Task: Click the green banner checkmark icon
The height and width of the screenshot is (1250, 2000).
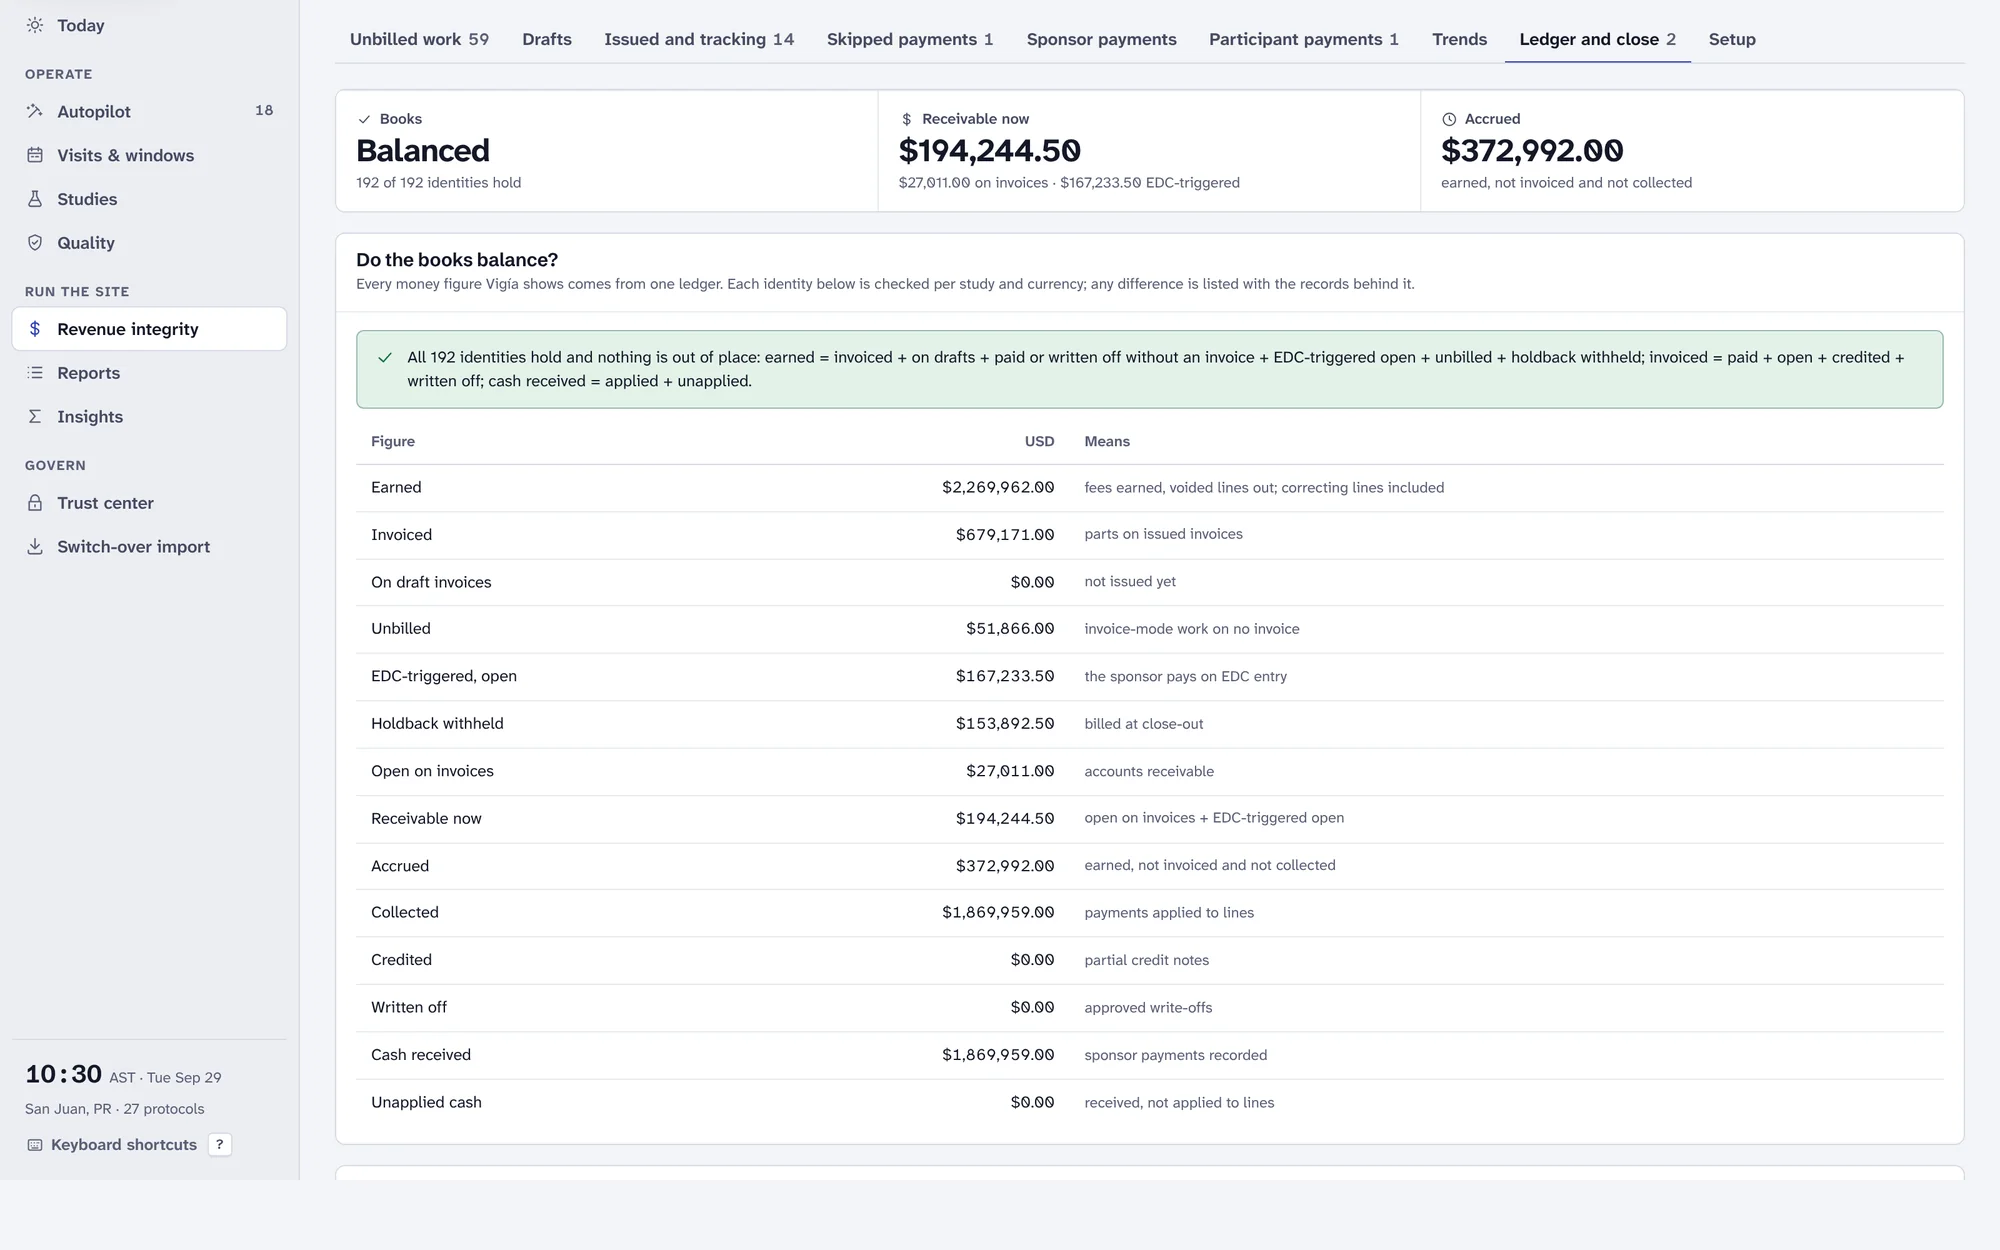Action: tap(385, 357)
